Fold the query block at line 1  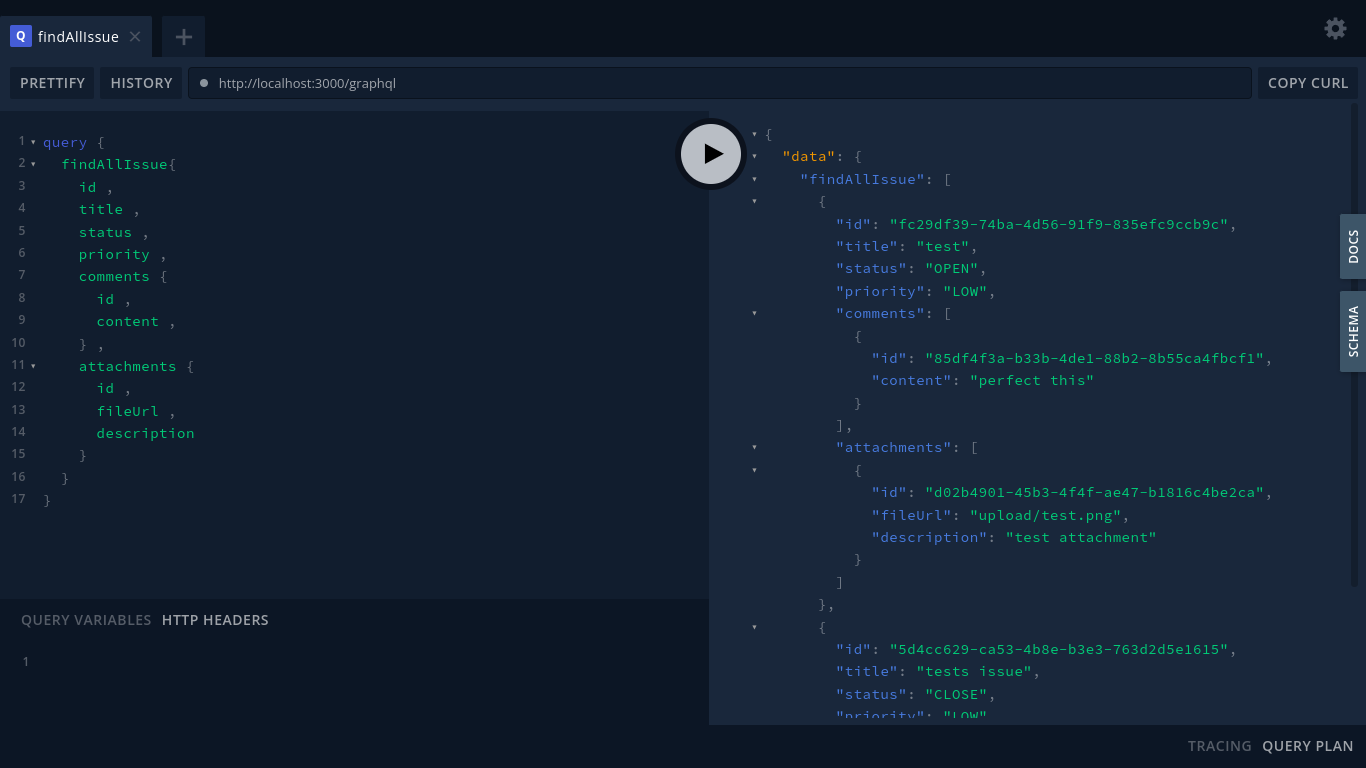[x=33, y=141]
